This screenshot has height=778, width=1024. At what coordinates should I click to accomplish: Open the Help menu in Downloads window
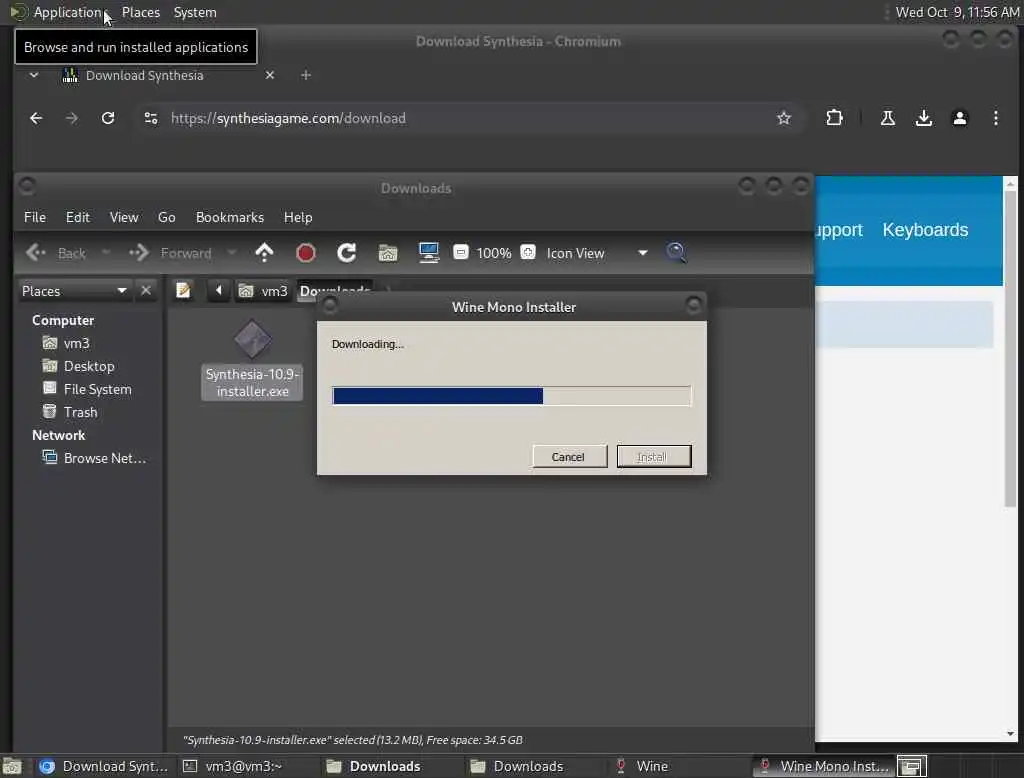coord(298,218)
